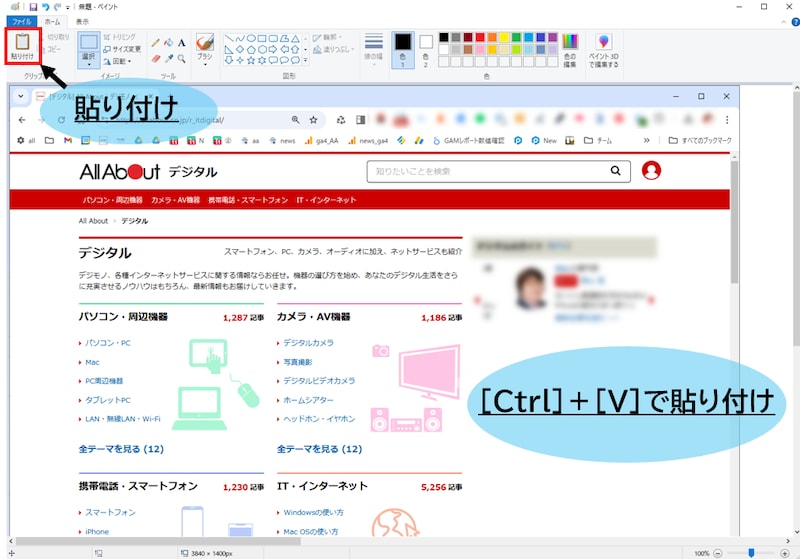Toggle the rectangular Select (選択) tool
This screenshot has width=800, height=559.
(89, 44)
